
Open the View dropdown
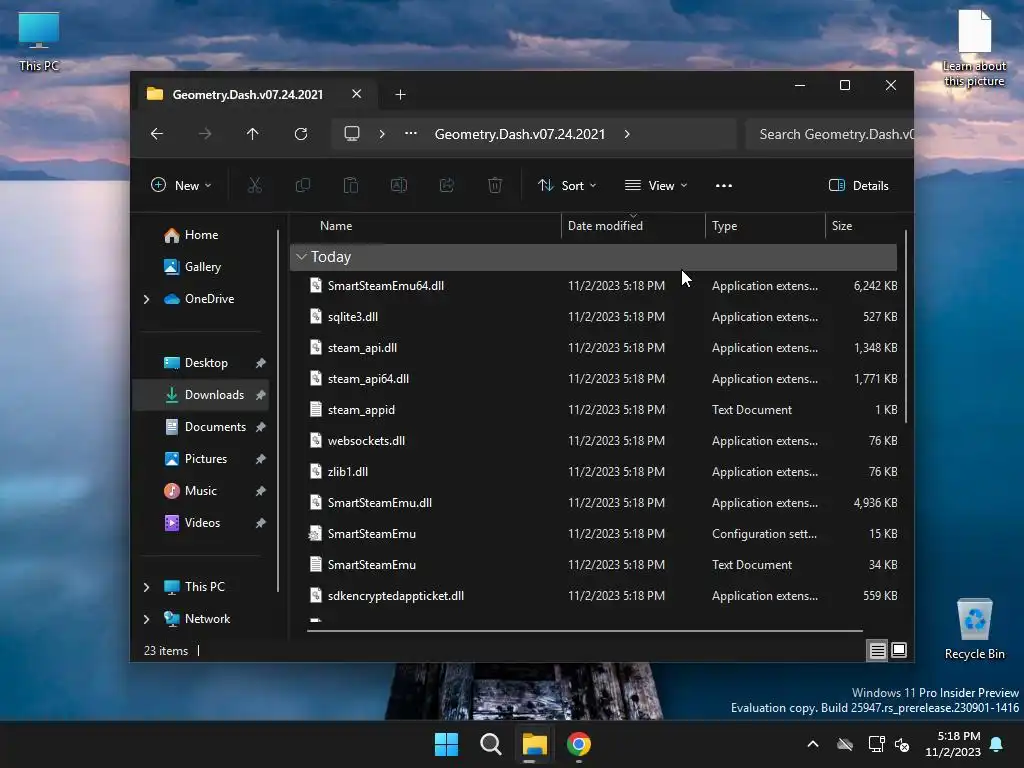click(656, 185)
